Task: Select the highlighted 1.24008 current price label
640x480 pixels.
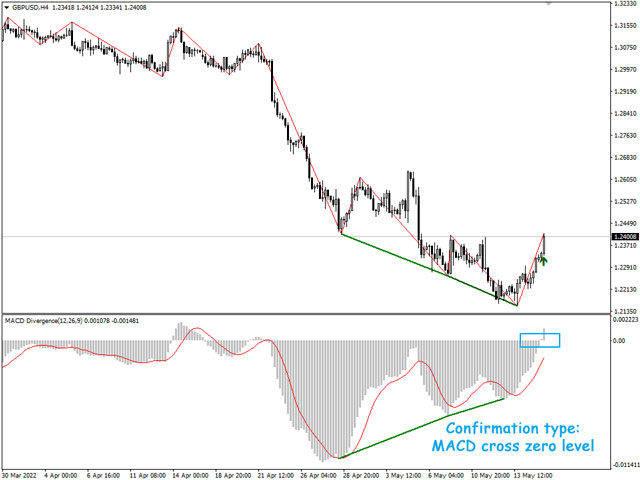Action: tap(625, 237)
